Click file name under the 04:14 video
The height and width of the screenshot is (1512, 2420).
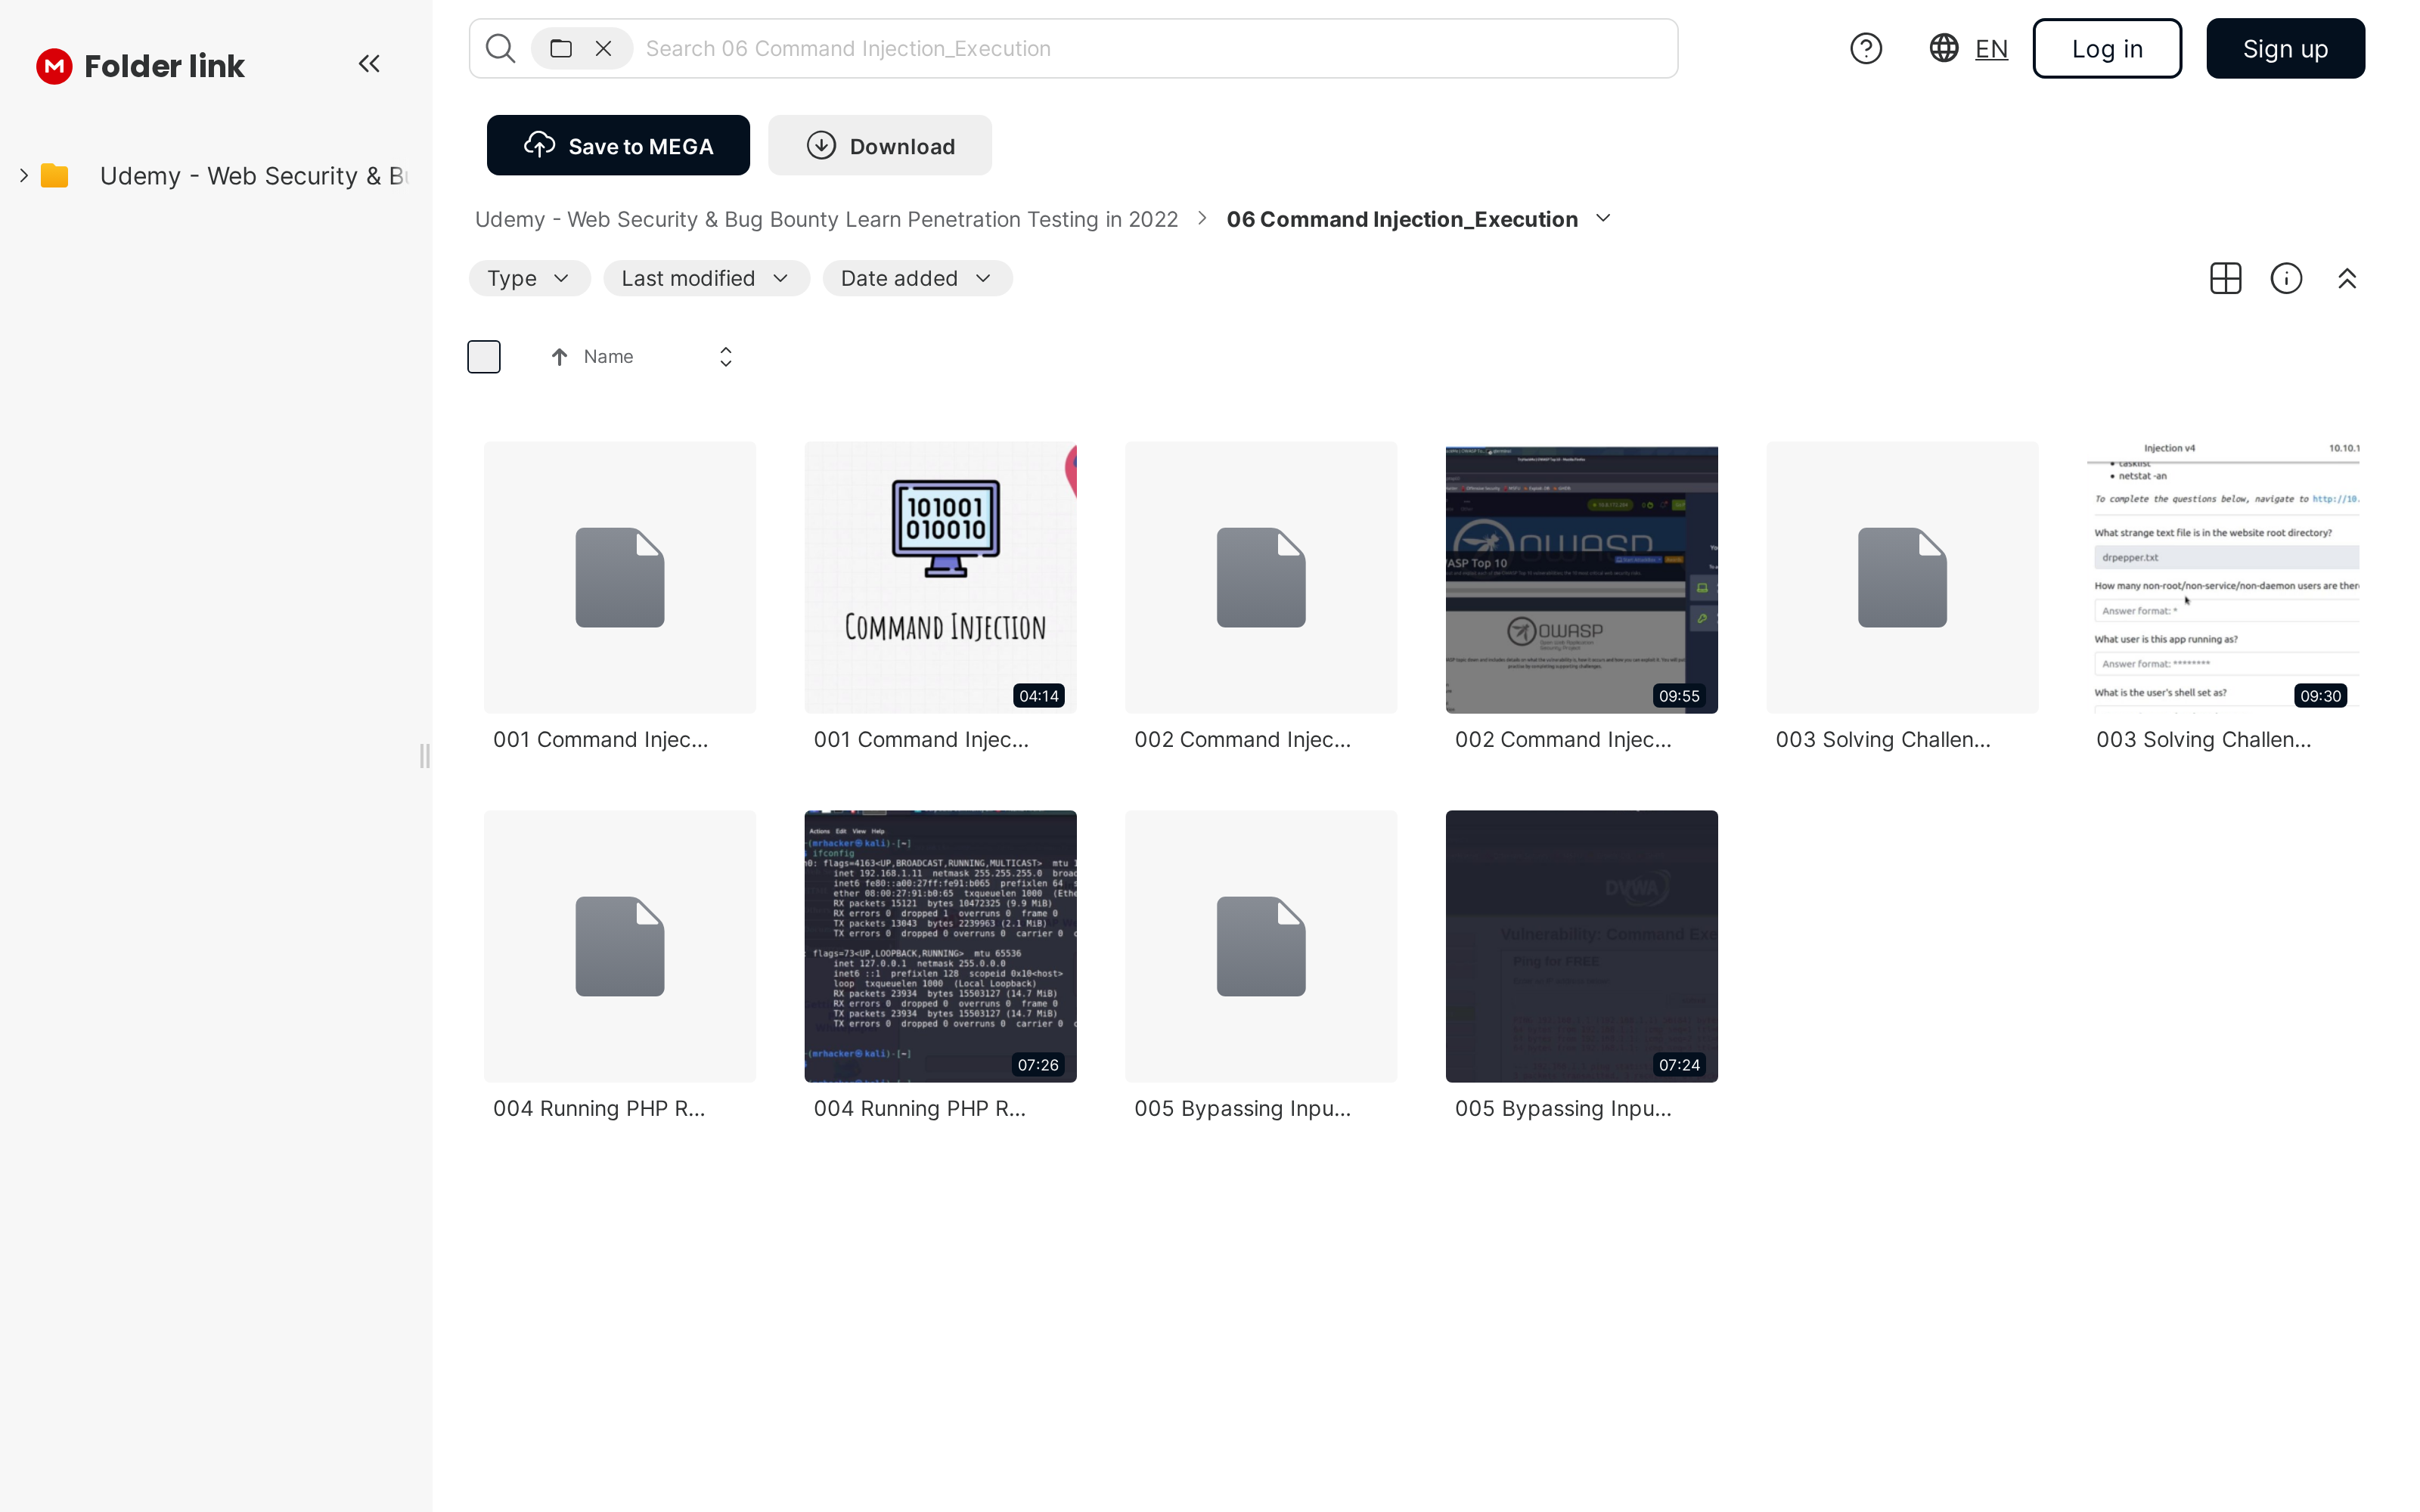pos(921,740)
